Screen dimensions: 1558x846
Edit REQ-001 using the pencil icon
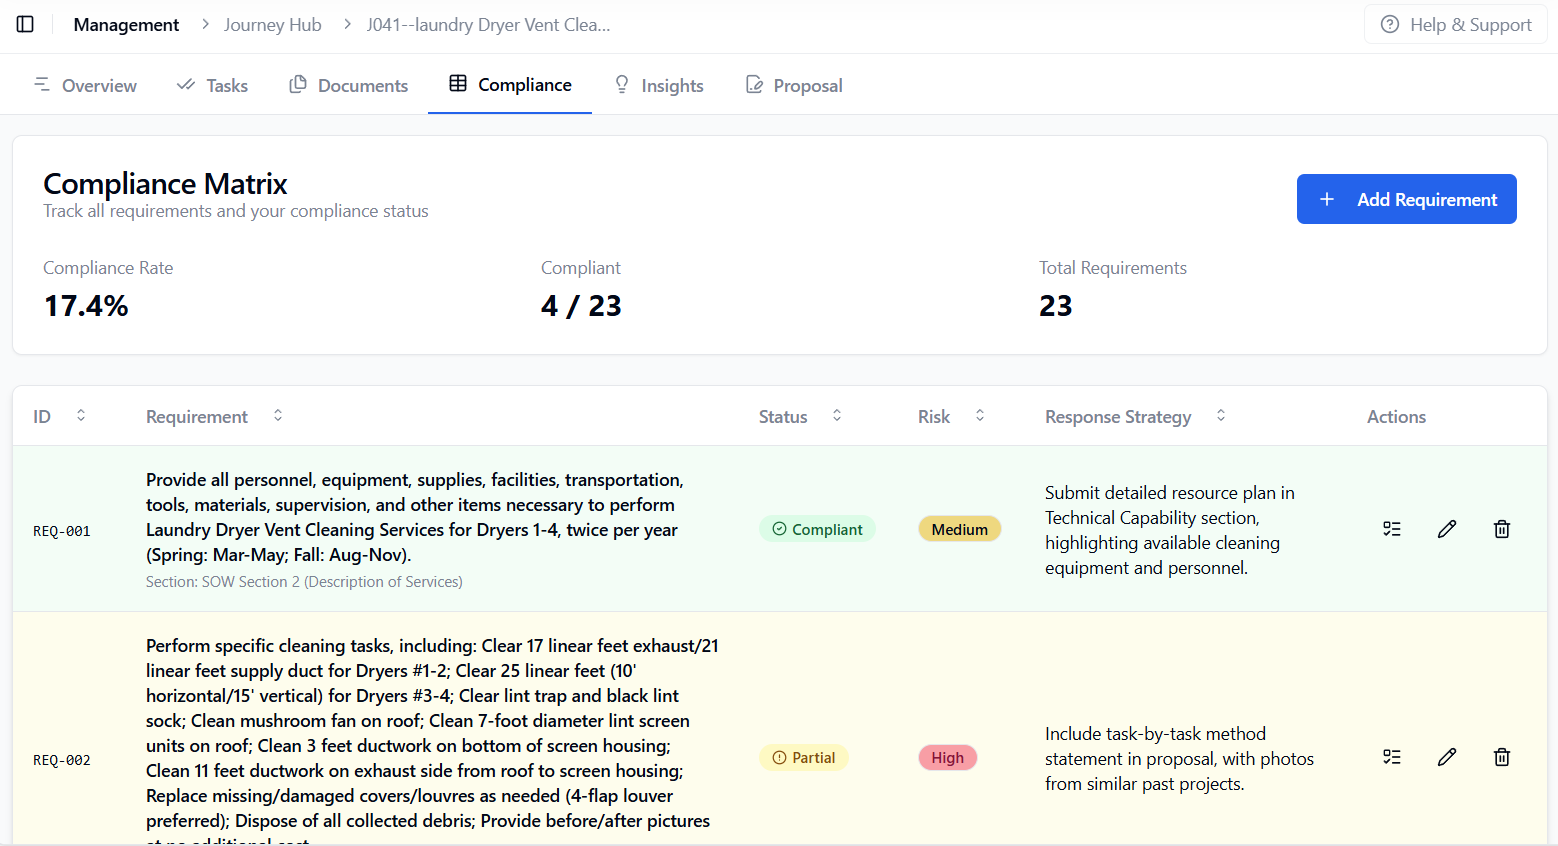(x=1447, y=528)
